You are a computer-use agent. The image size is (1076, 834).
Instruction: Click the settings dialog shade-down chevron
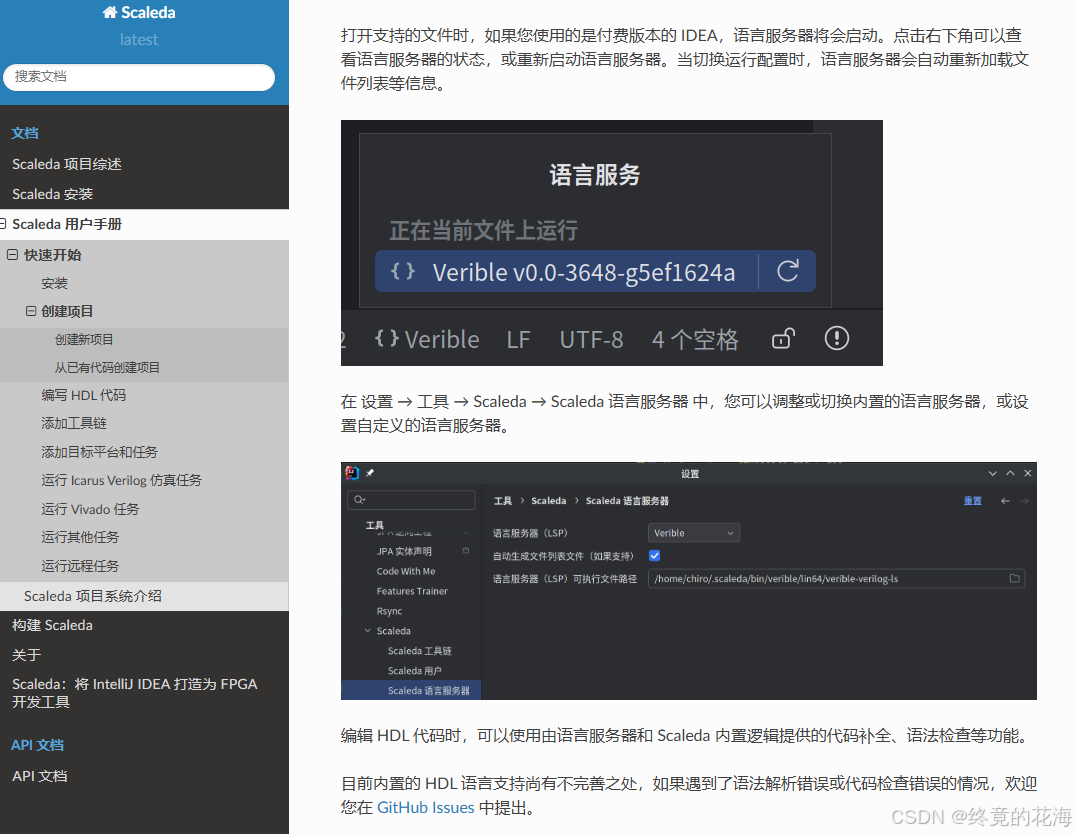[992, 474]
